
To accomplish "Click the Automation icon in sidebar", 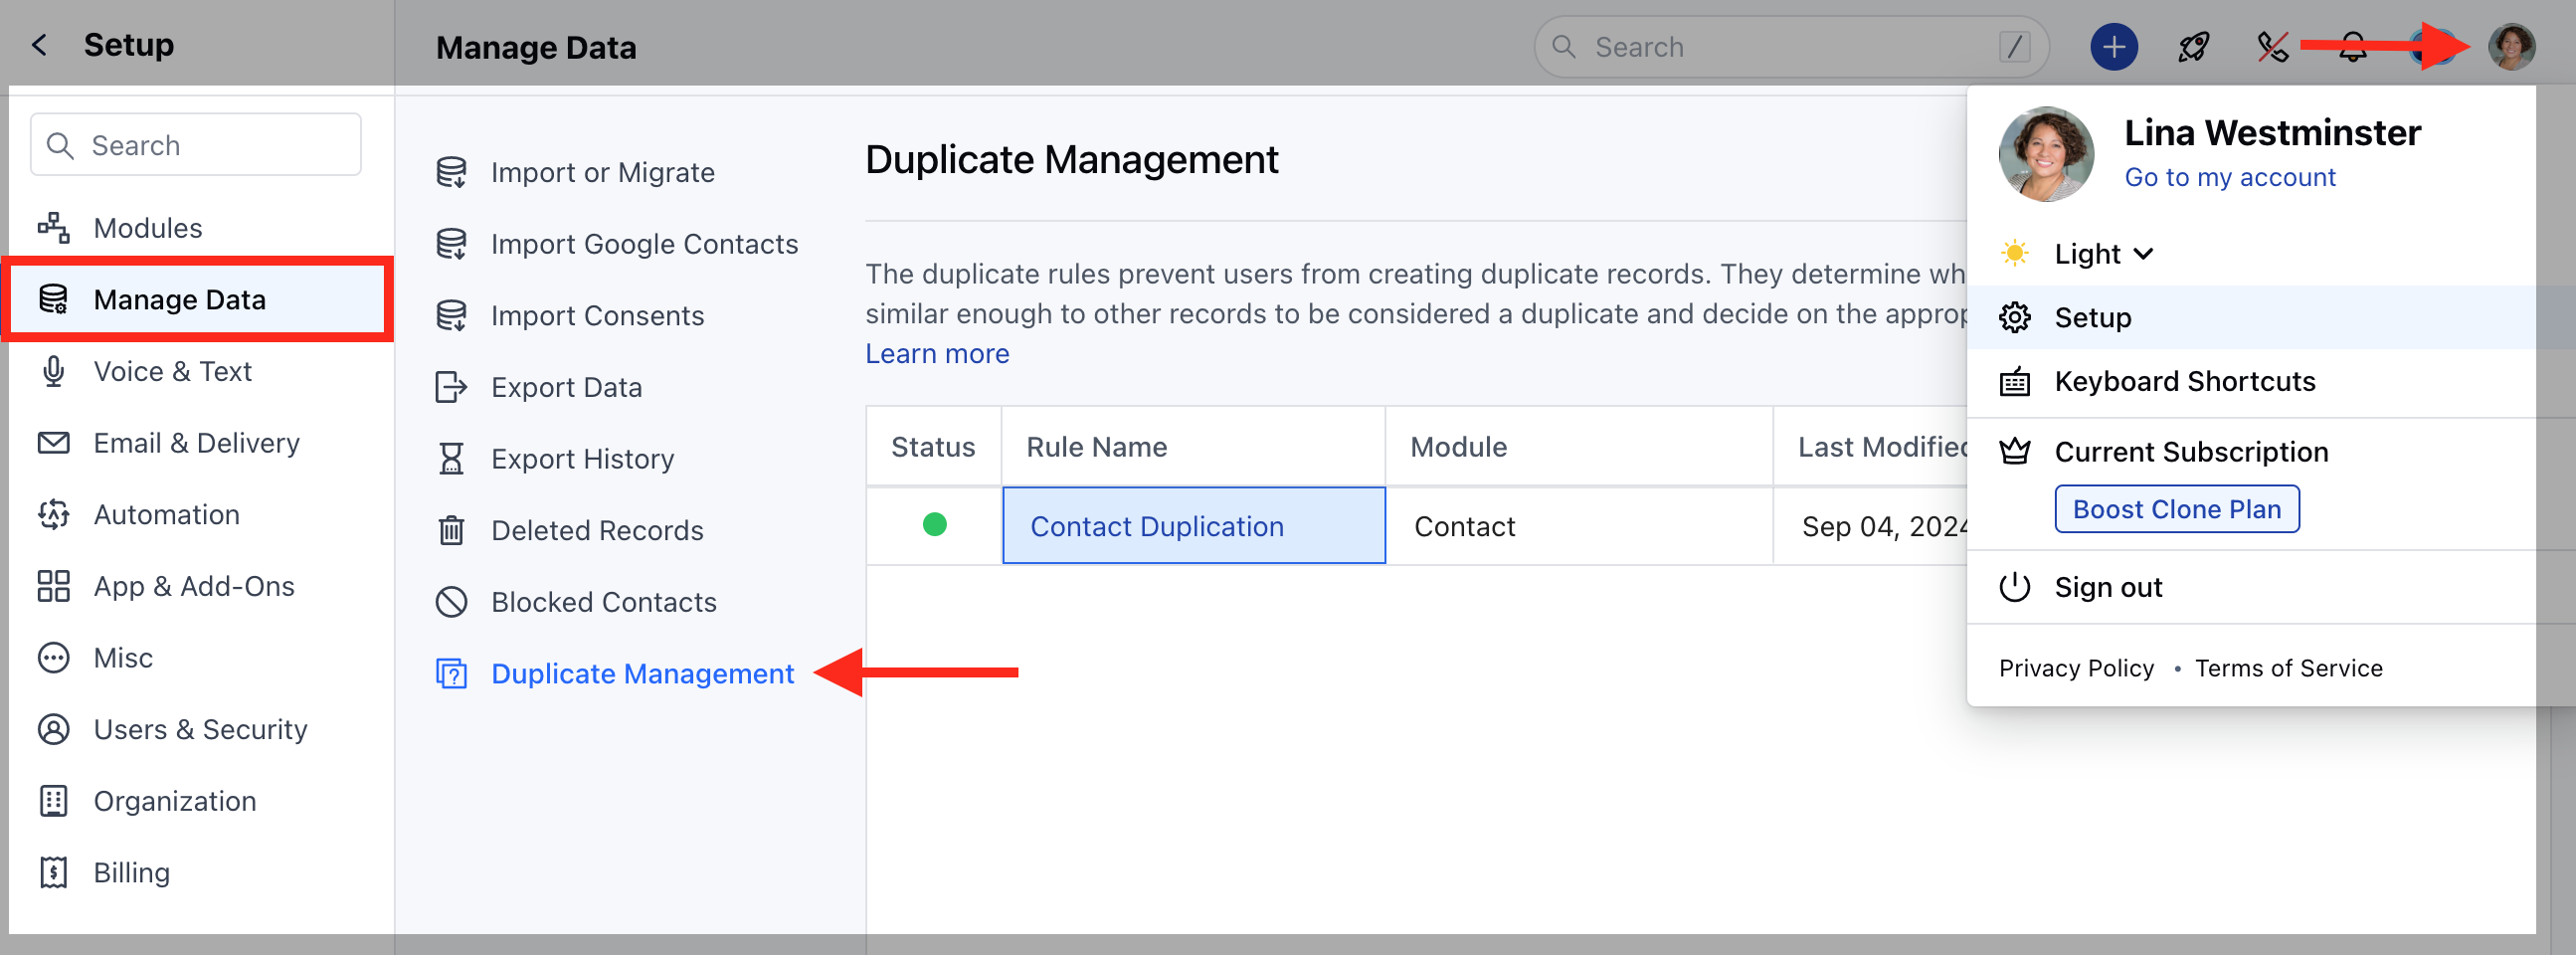I will 53,514.
